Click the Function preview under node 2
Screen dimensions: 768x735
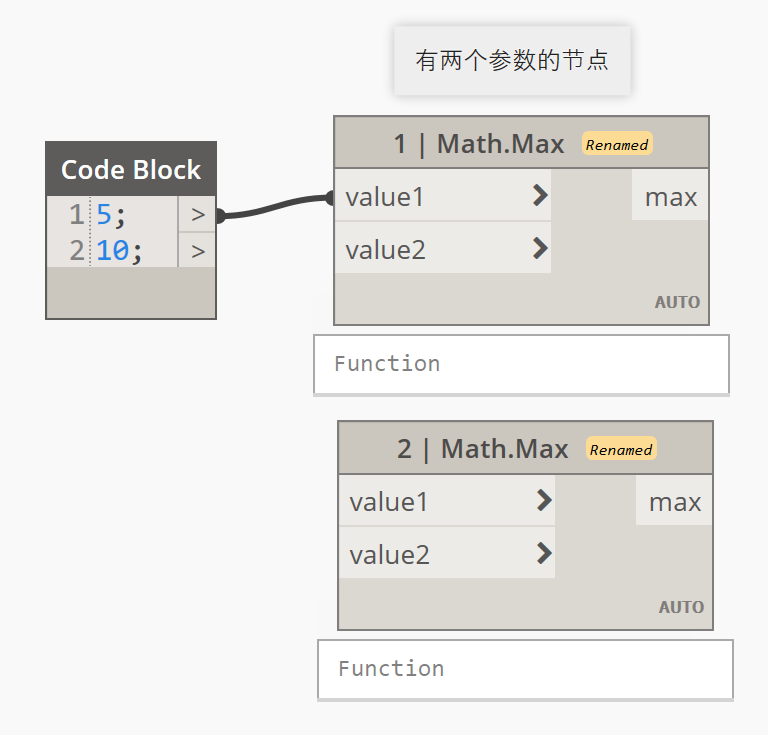tap(525, 669)
